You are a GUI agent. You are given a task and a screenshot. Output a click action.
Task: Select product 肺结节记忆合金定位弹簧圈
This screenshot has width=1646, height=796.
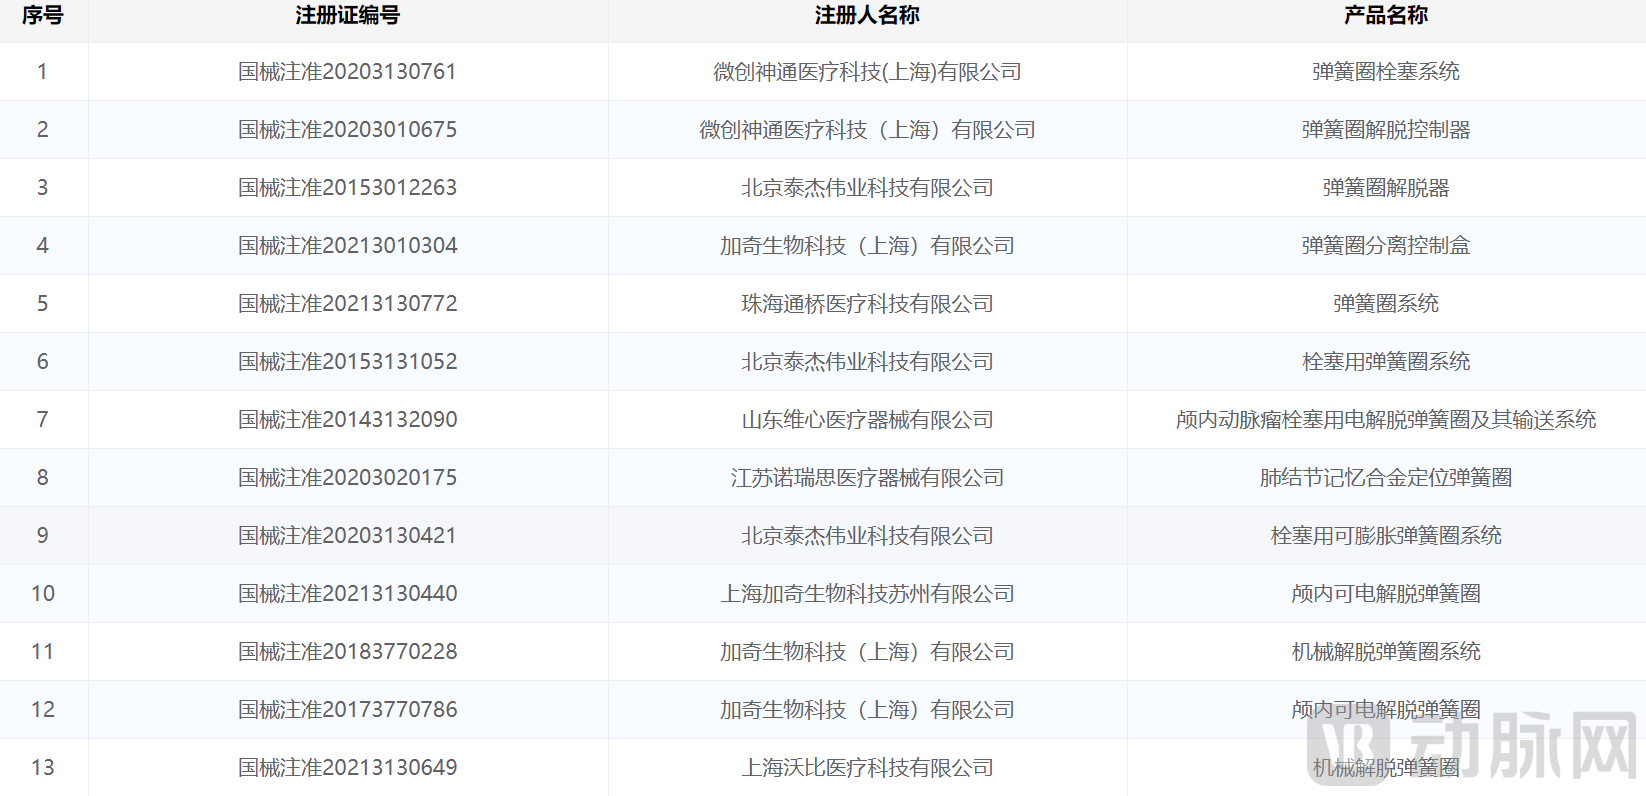1385,478
